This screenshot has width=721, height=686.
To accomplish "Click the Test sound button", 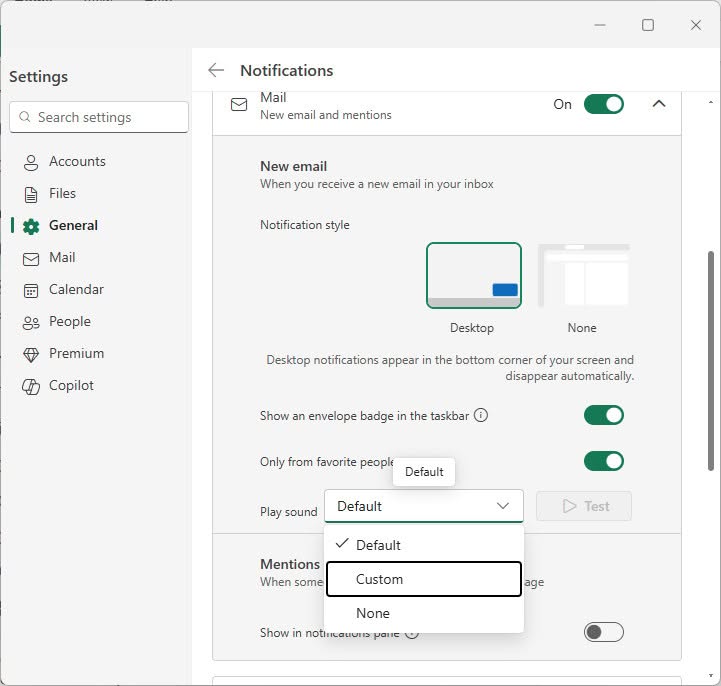I will point(584,506).
